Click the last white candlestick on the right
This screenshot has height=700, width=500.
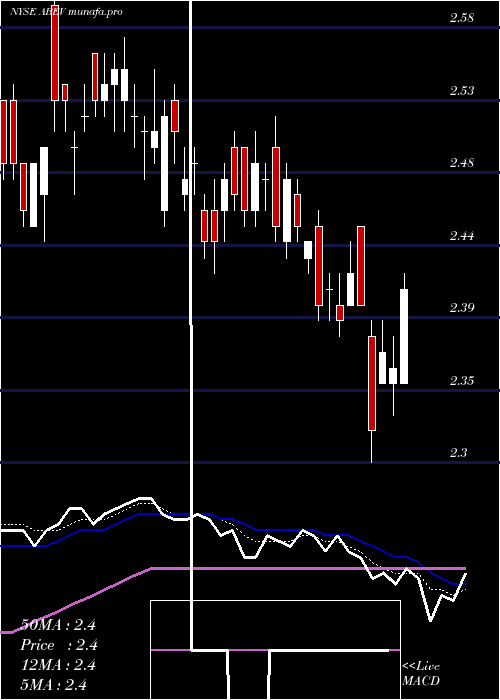point(404,336)
